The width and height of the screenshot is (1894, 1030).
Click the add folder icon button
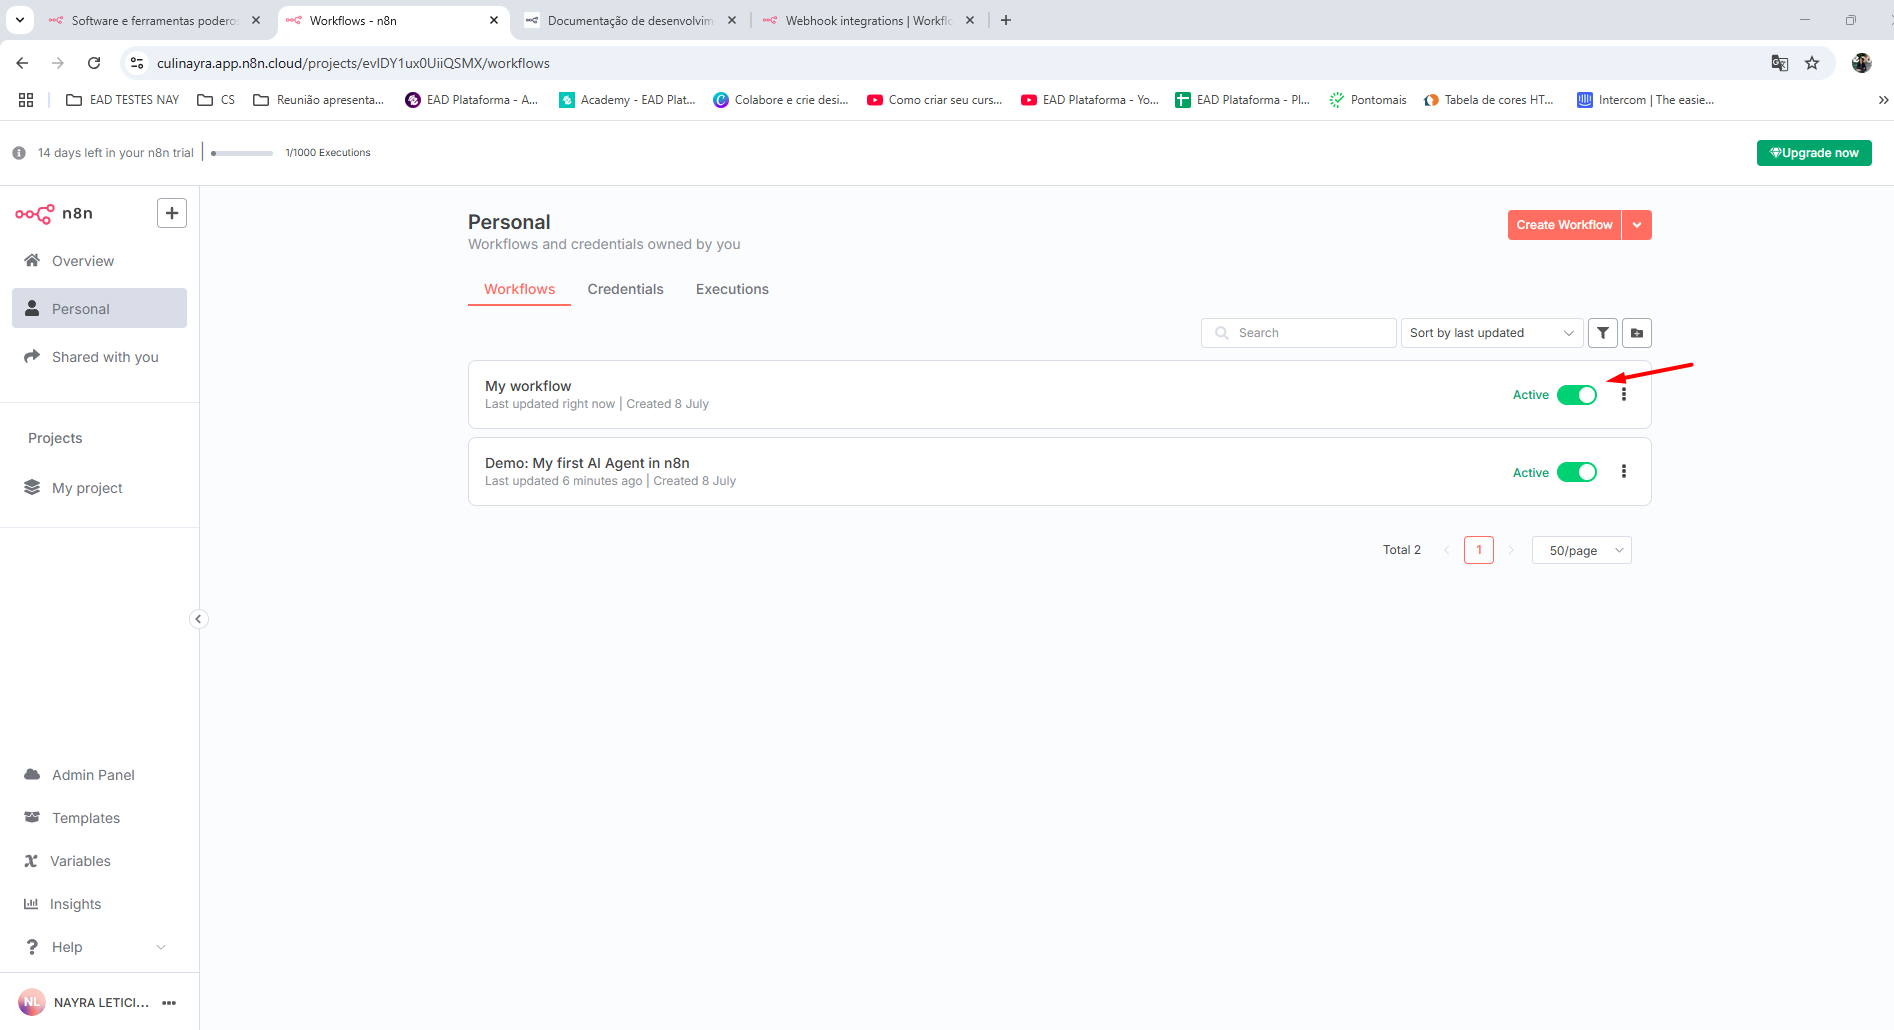(x=1637, y=333)
